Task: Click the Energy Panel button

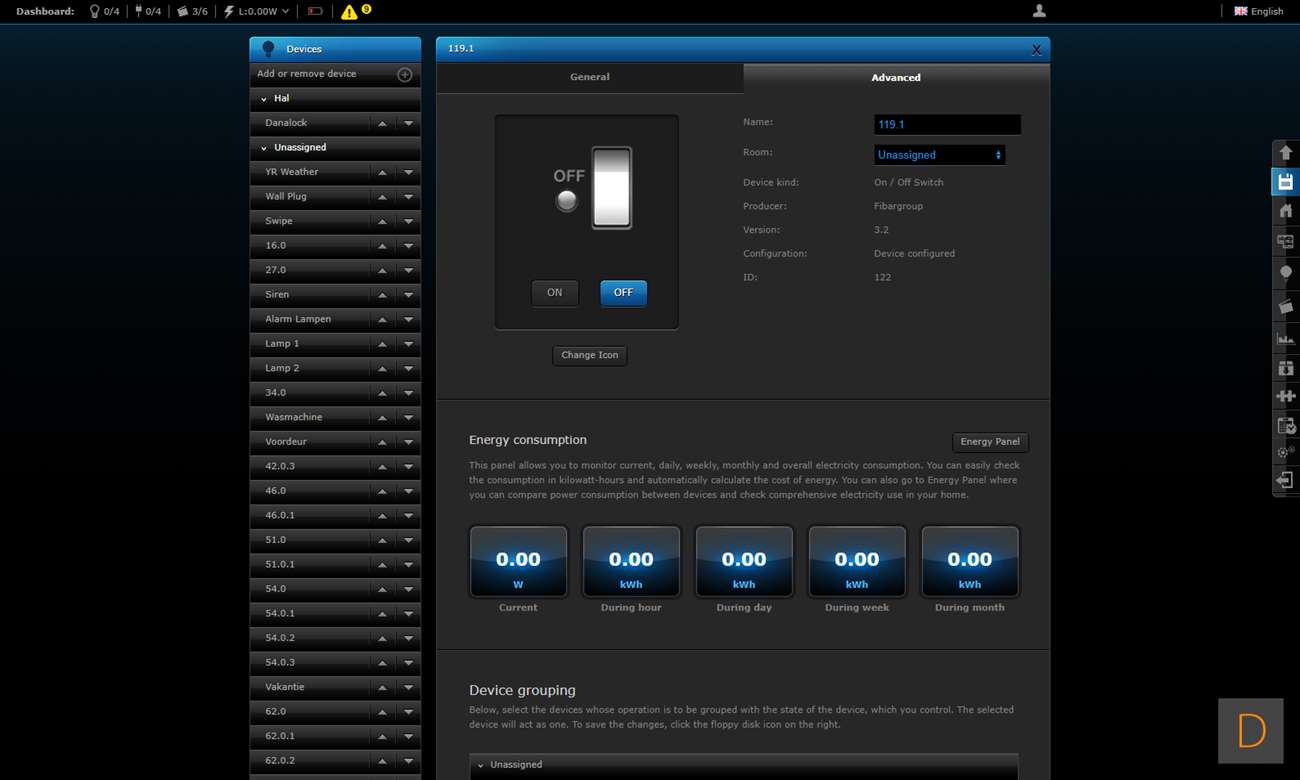Action: (x=989, y=442)
